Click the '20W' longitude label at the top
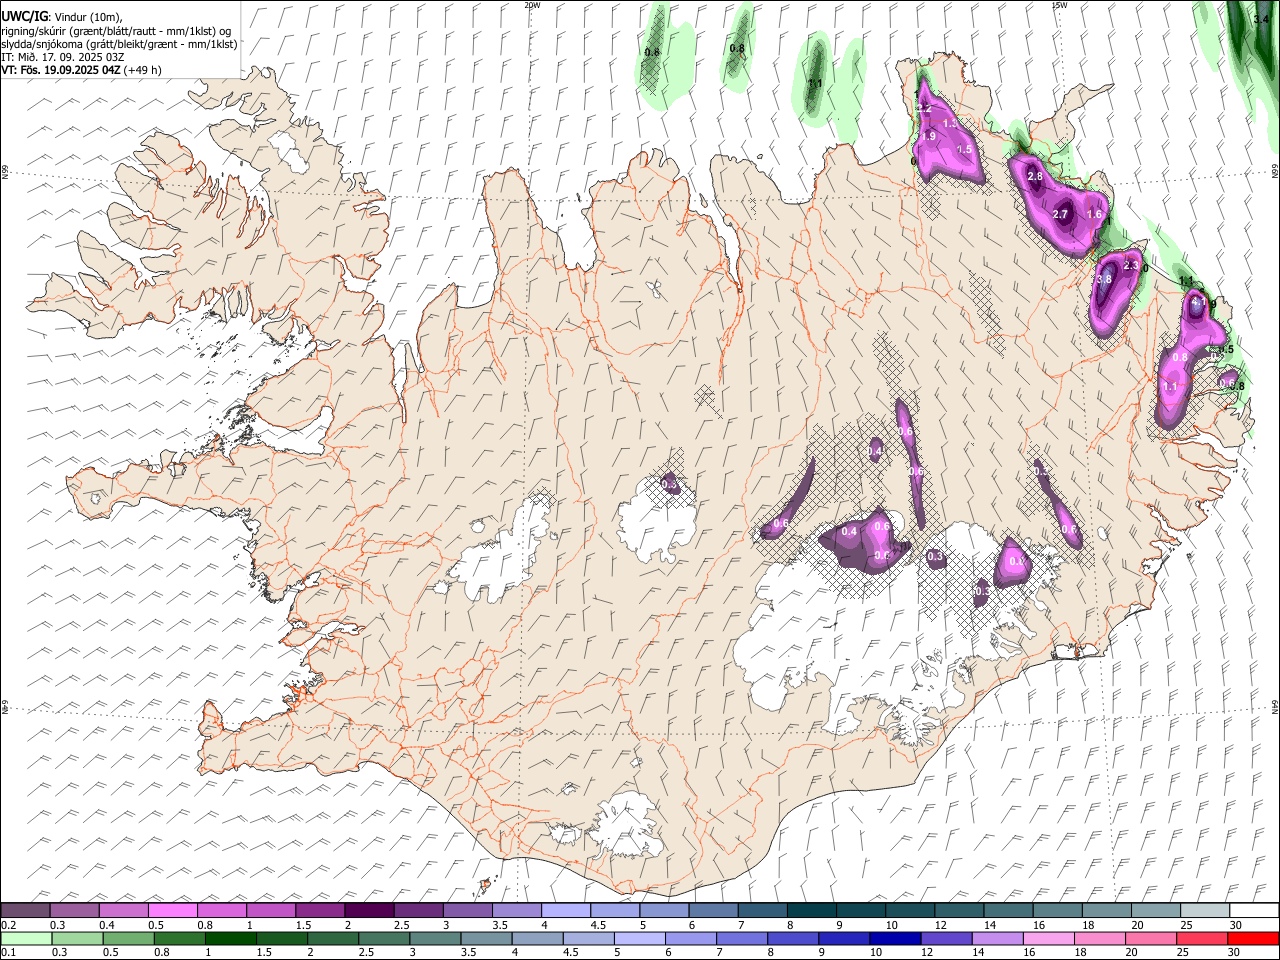The width and height of the screenshot is (1280, 960). pyautogui.click(x=531, y=5)
